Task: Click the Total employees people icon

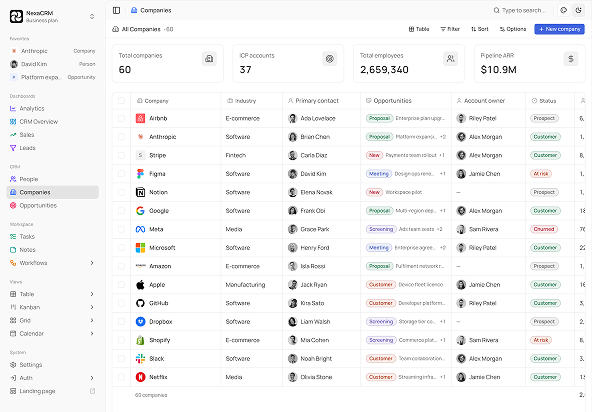Action: pyautogui.click(x=450, y=59)
